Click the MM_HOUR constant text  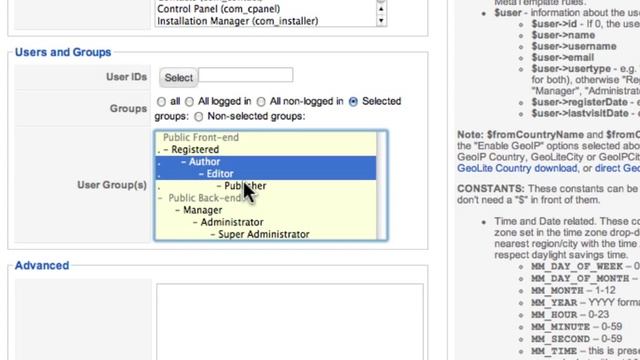pyautogui.click(x=554, y=315)
